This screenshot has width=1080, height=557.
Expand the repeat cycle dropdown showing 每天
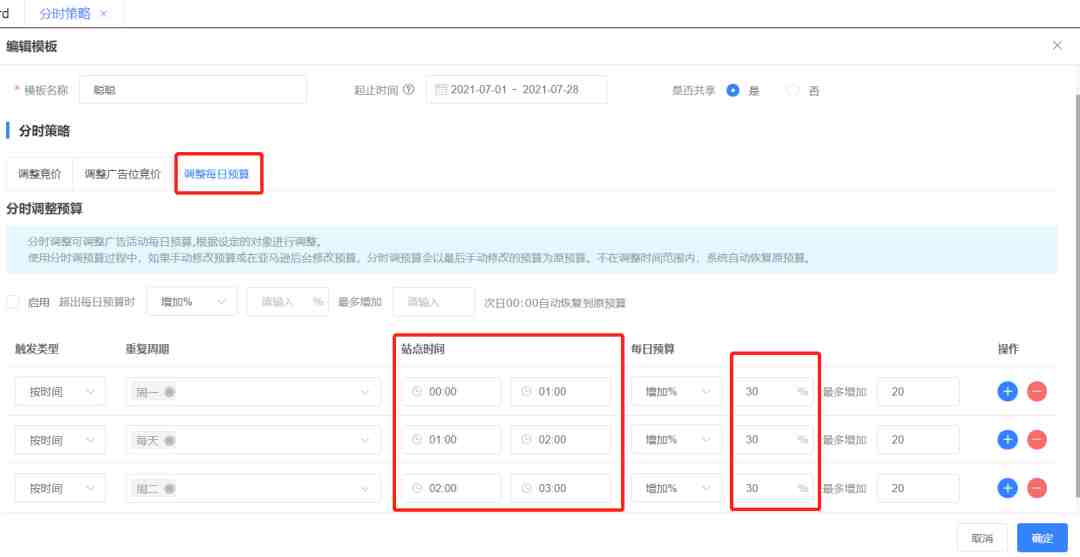[x=253, y=440]
